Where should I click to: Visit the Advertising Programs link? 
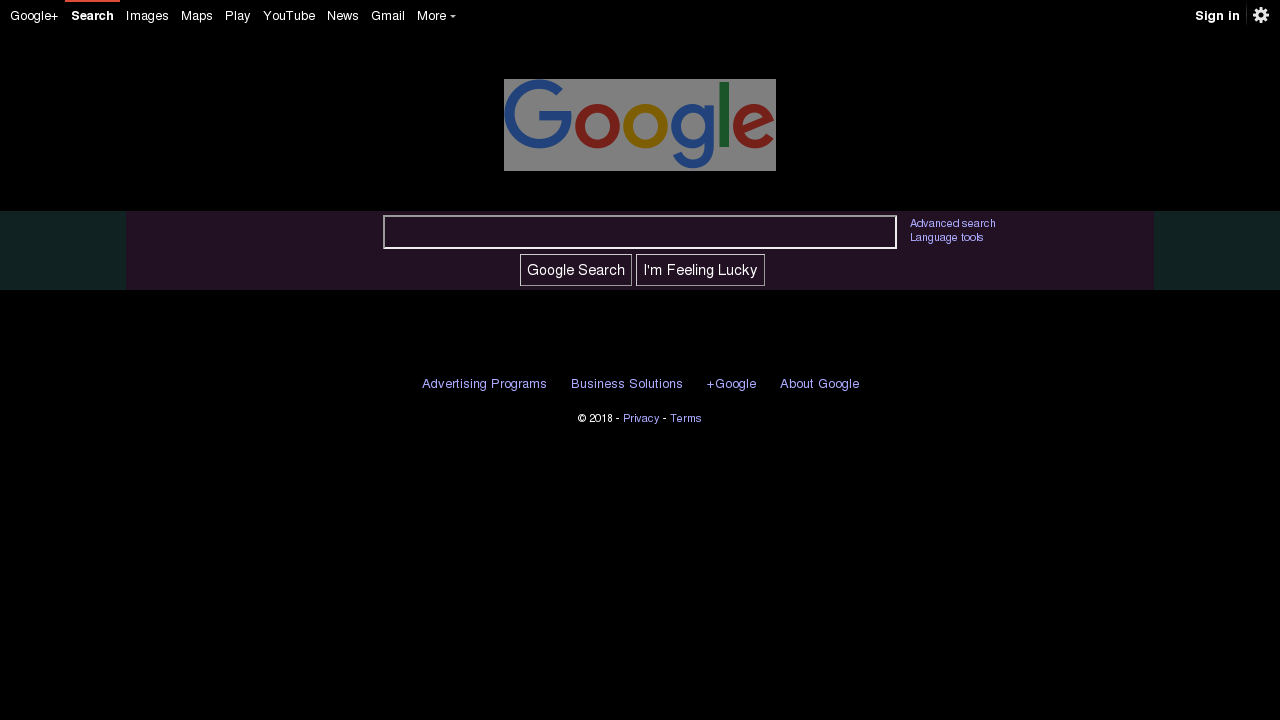pyautogui.click(x=484, y=384)
